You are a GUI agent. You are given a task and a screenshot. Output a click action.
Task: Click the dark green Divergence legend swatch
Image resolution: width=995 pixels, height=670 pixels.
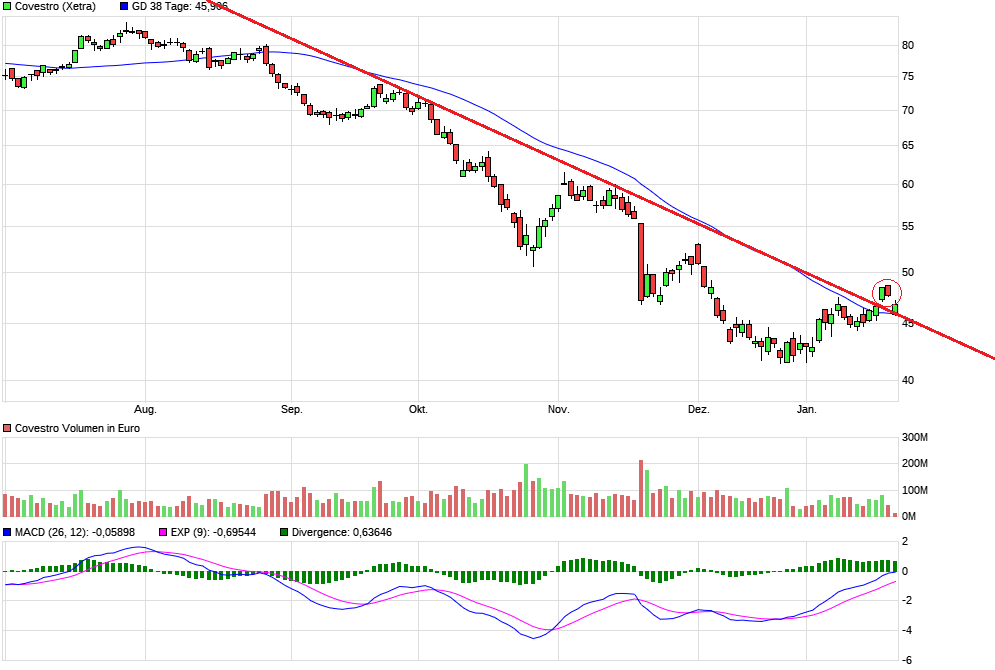click(284, 532)
